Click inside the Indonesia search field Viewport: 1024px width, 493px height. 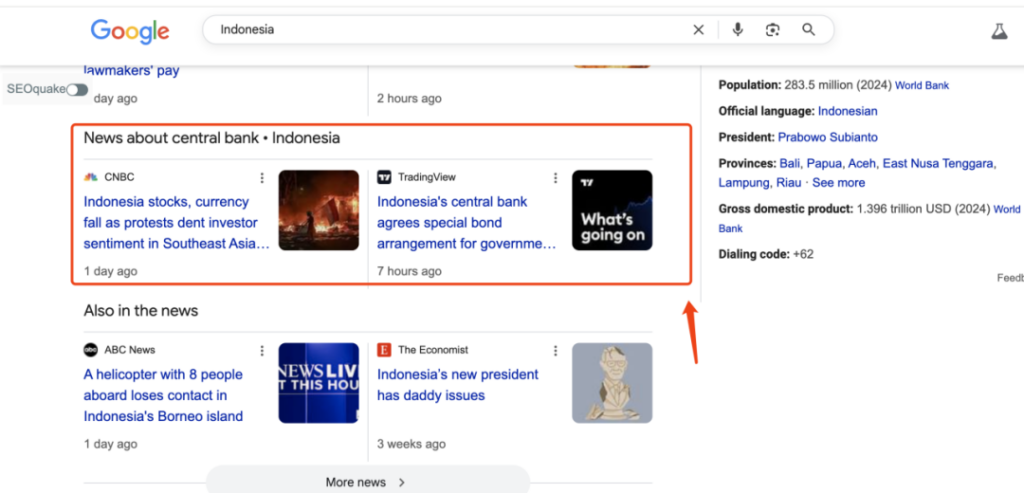click(x=450, y=30)
